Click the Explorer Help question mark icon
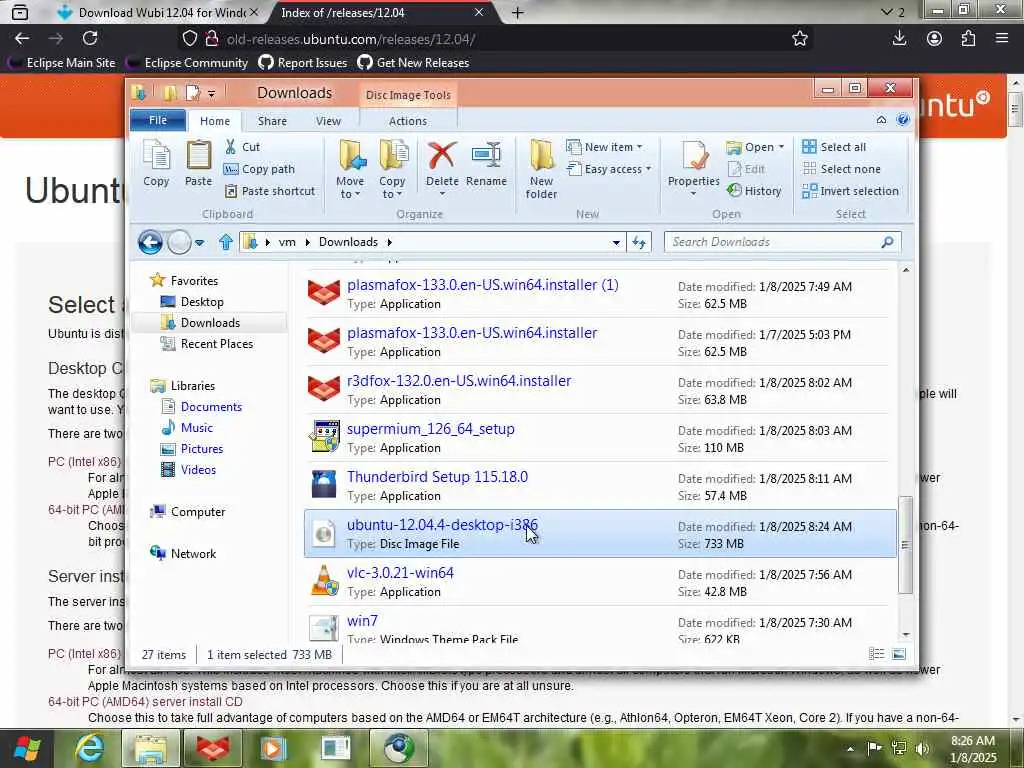The width and height of the screenshot is (1024, 768). [x=903, y=120]
